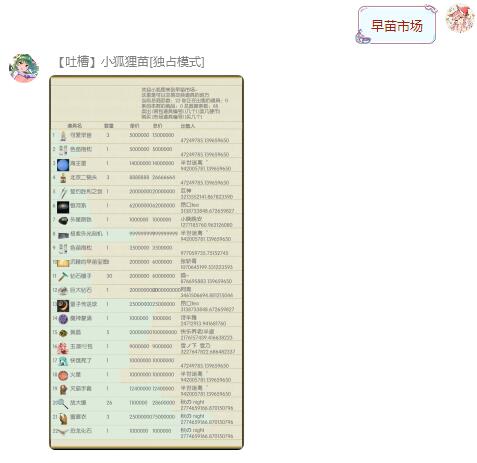Click the 银河系 galaxy icon in row 6
This screenshot has height=463, width=477.
pos(63,207)
